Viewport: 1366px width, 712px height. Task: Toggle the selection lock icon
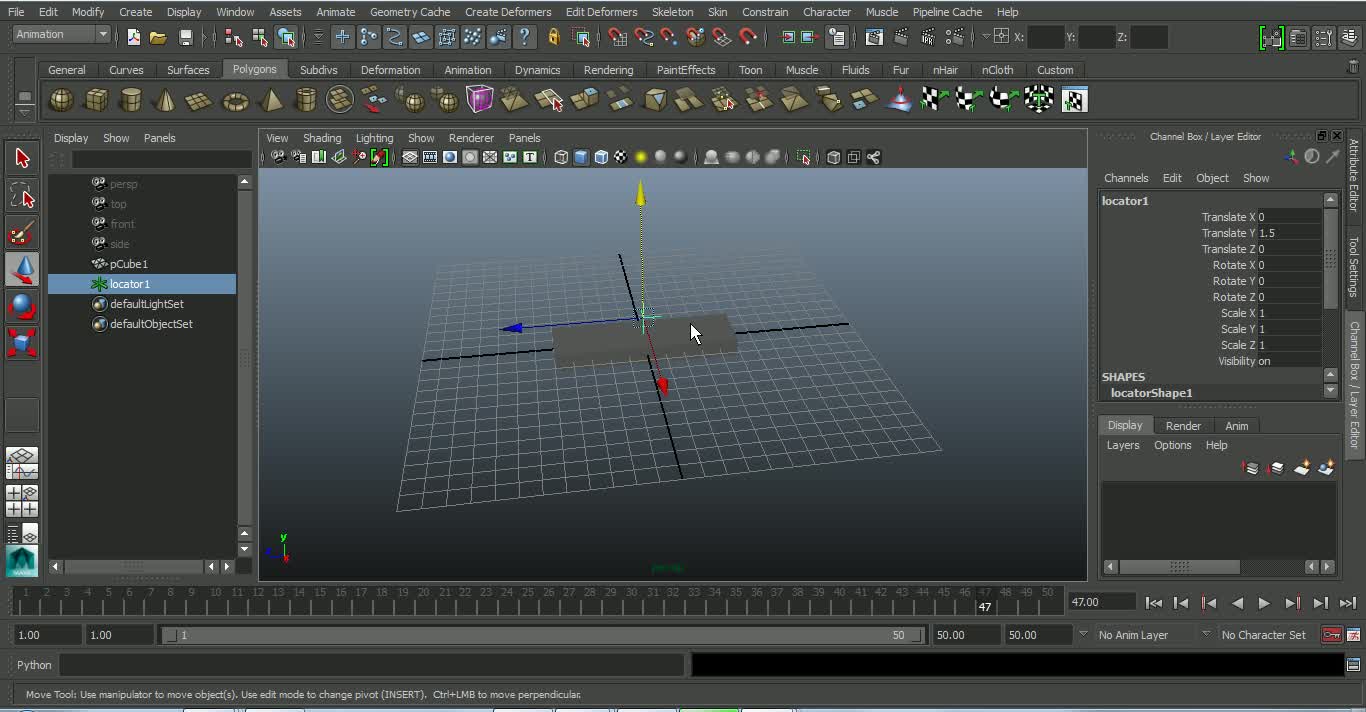[x=554, y=37]
